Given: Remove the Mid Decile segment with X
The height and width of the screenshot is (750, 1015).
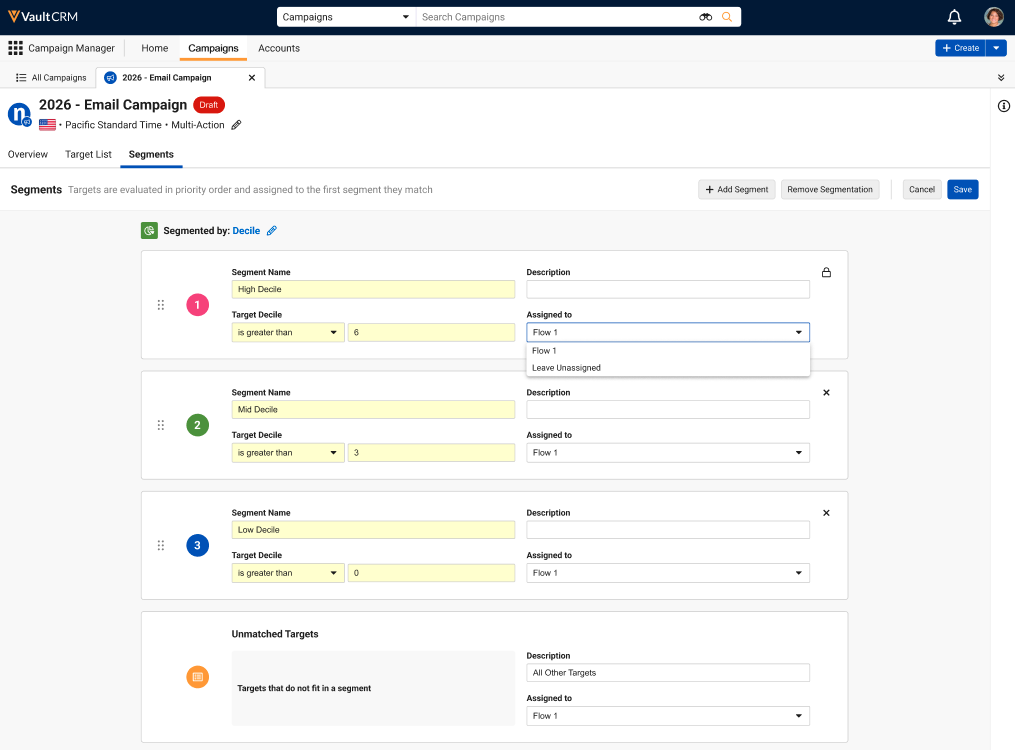Looking at the screenshot, I should [x=826, y=393].
